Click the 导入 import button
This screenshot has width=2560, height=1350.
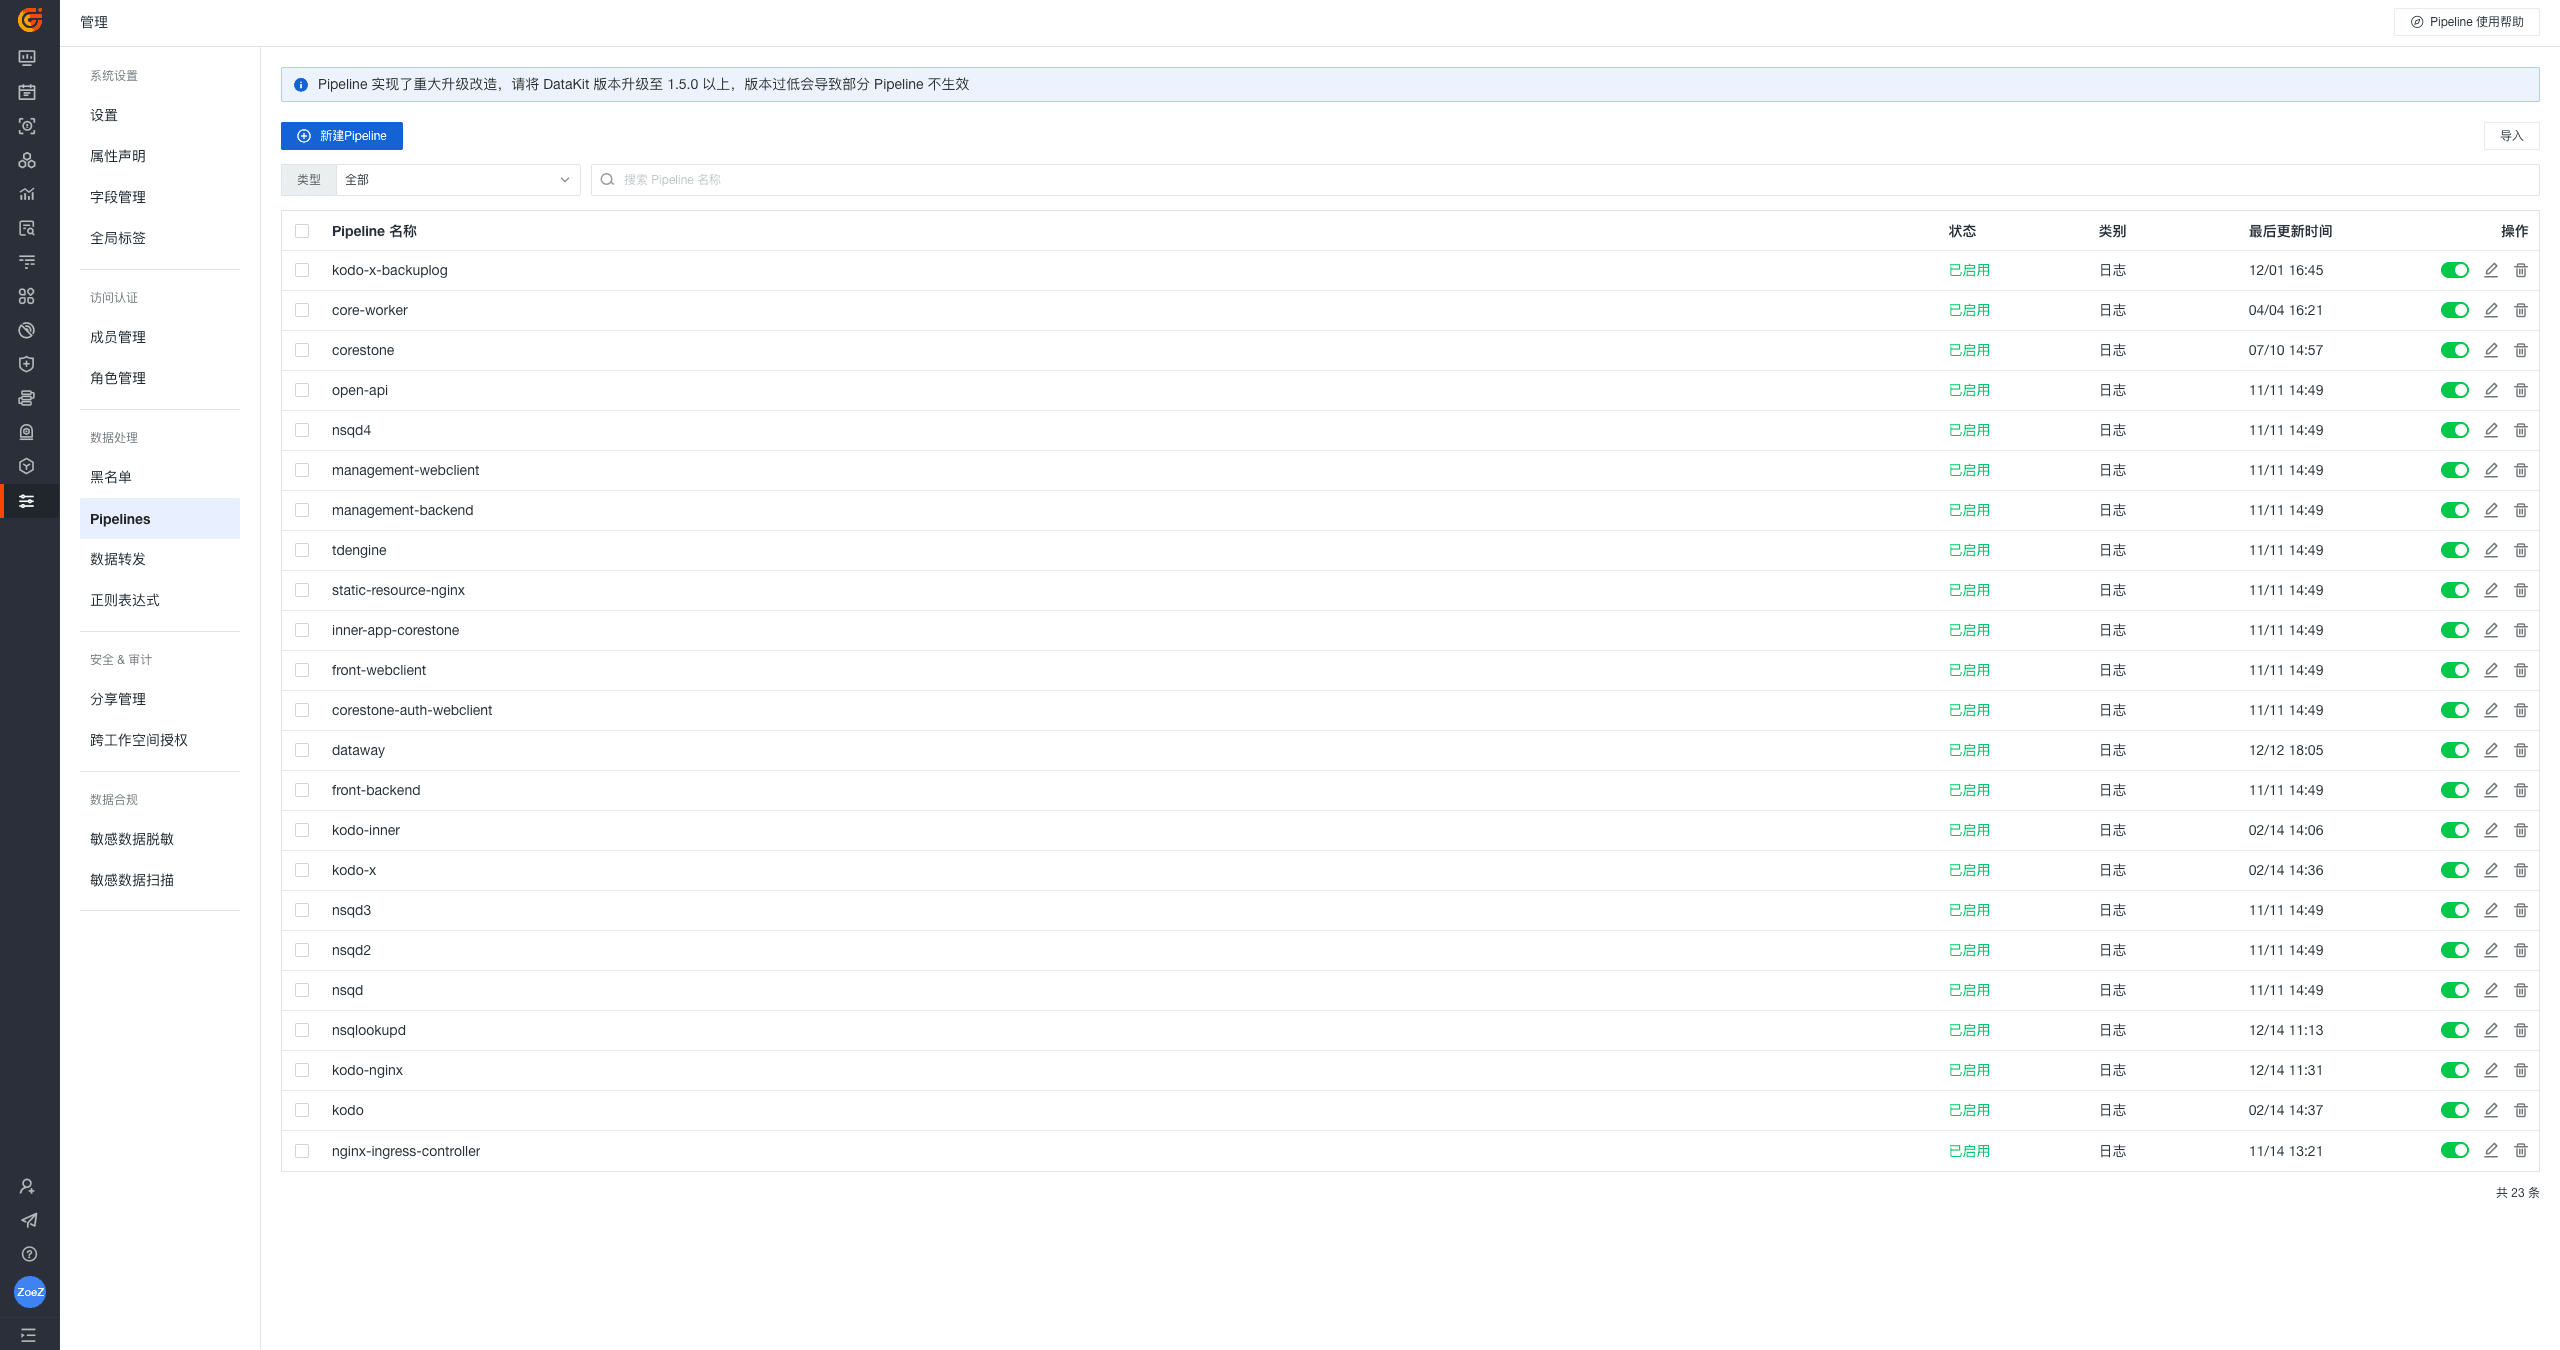[2511, 136]
